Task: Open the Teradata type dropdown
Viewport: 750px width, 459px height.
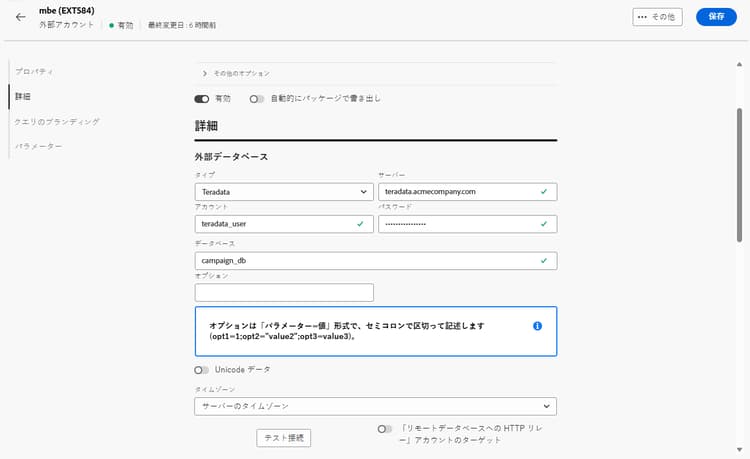Action: 284,192
